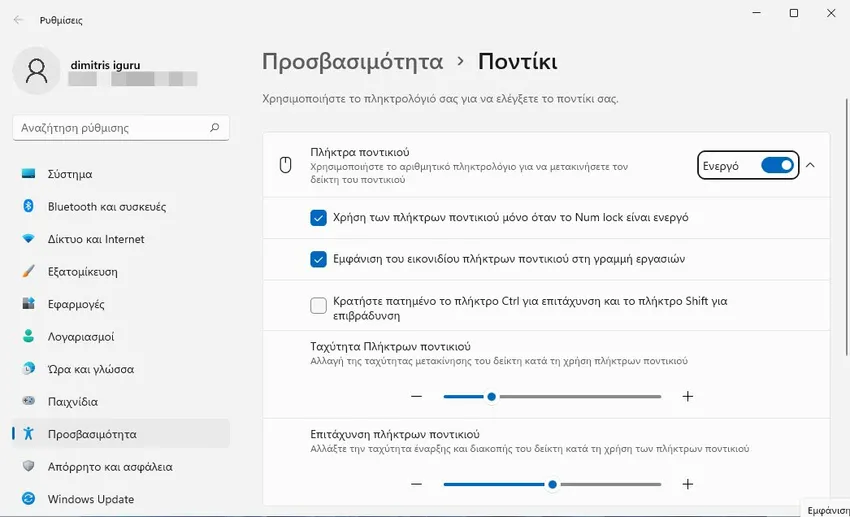The height and width of the screenshot is (517, 850).
Task: Click the back arrow icon
Action: coord(18,20)
